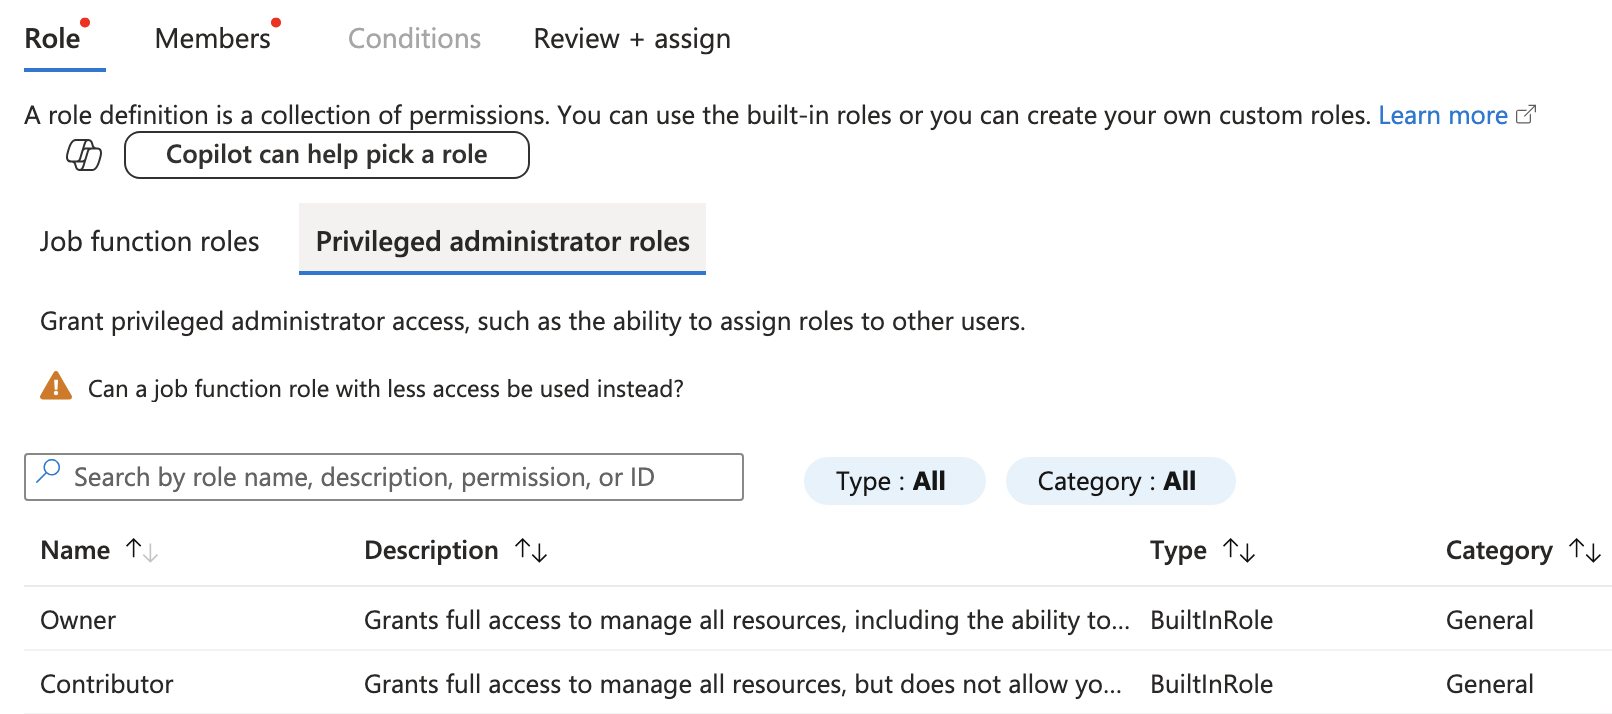Open the Category : All filter

click(x=1120, y=481)
